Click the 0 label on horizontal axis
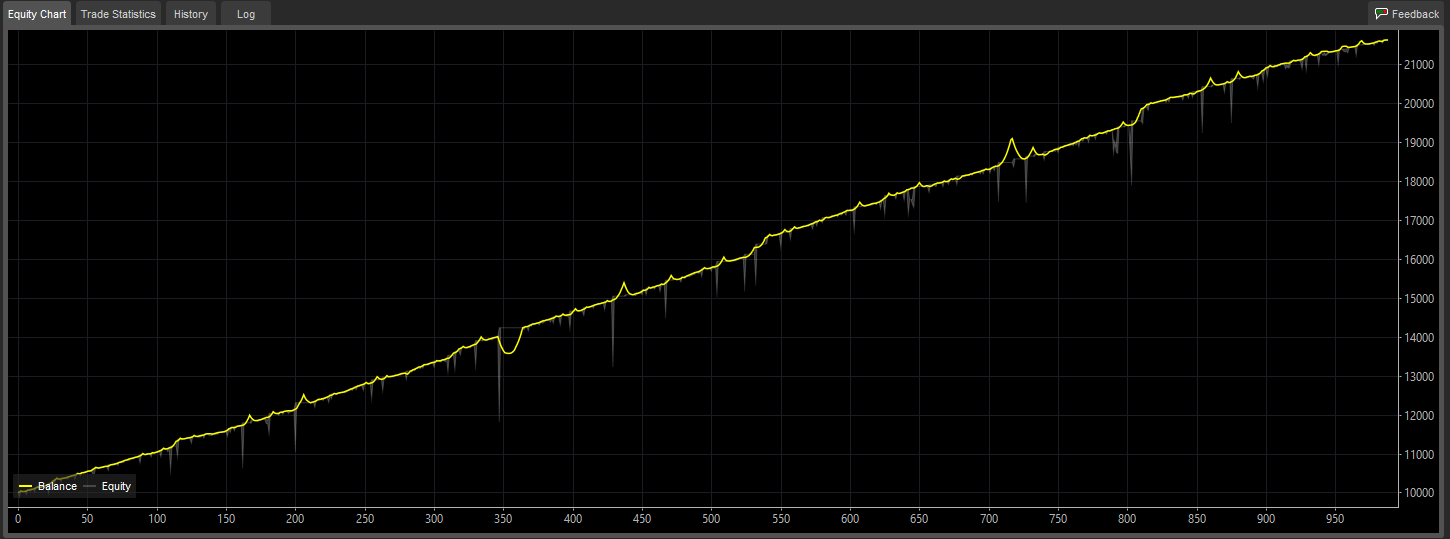 click(18, 519)
